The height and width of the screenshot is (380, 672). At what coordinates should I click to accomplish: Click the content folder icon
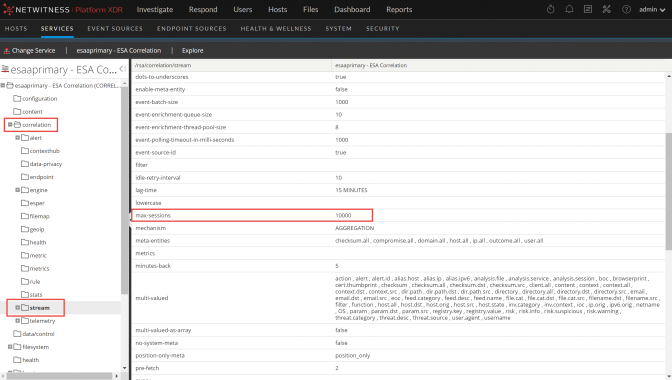17,111
